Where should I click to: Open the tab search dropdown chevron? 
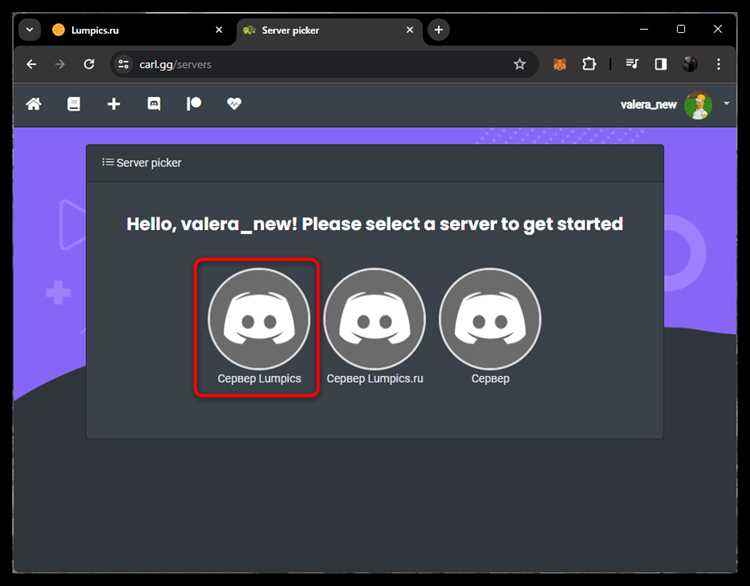(30, 30)
